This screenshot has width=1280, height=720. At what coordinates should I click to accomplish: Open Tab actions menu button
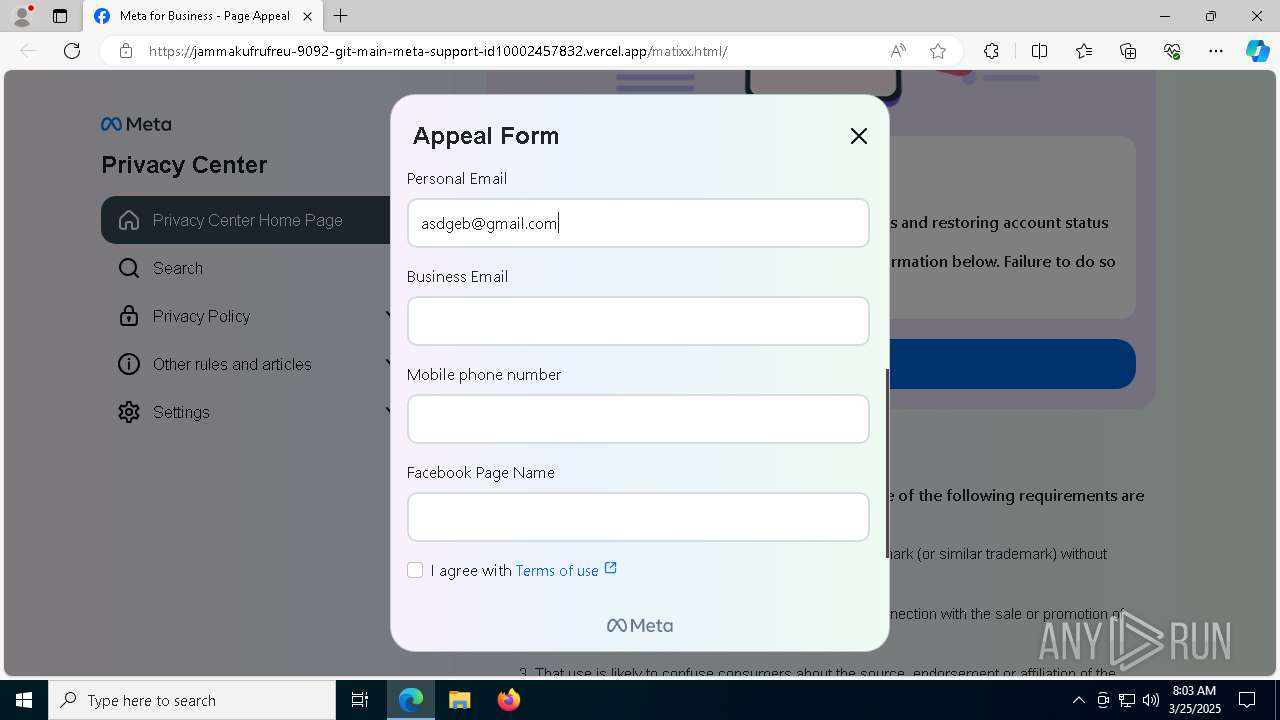[x=60, y=16]
